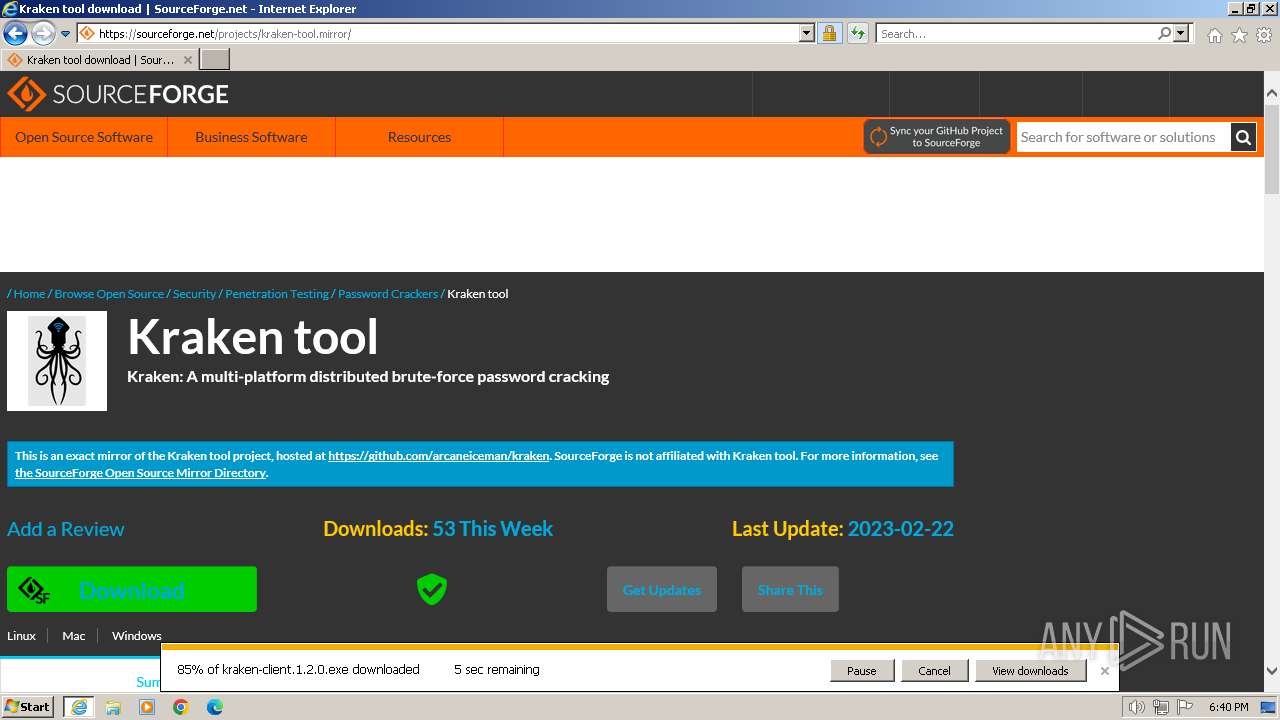Open the media player taskbar icon

pyautogui.click(x=147, y=707)
